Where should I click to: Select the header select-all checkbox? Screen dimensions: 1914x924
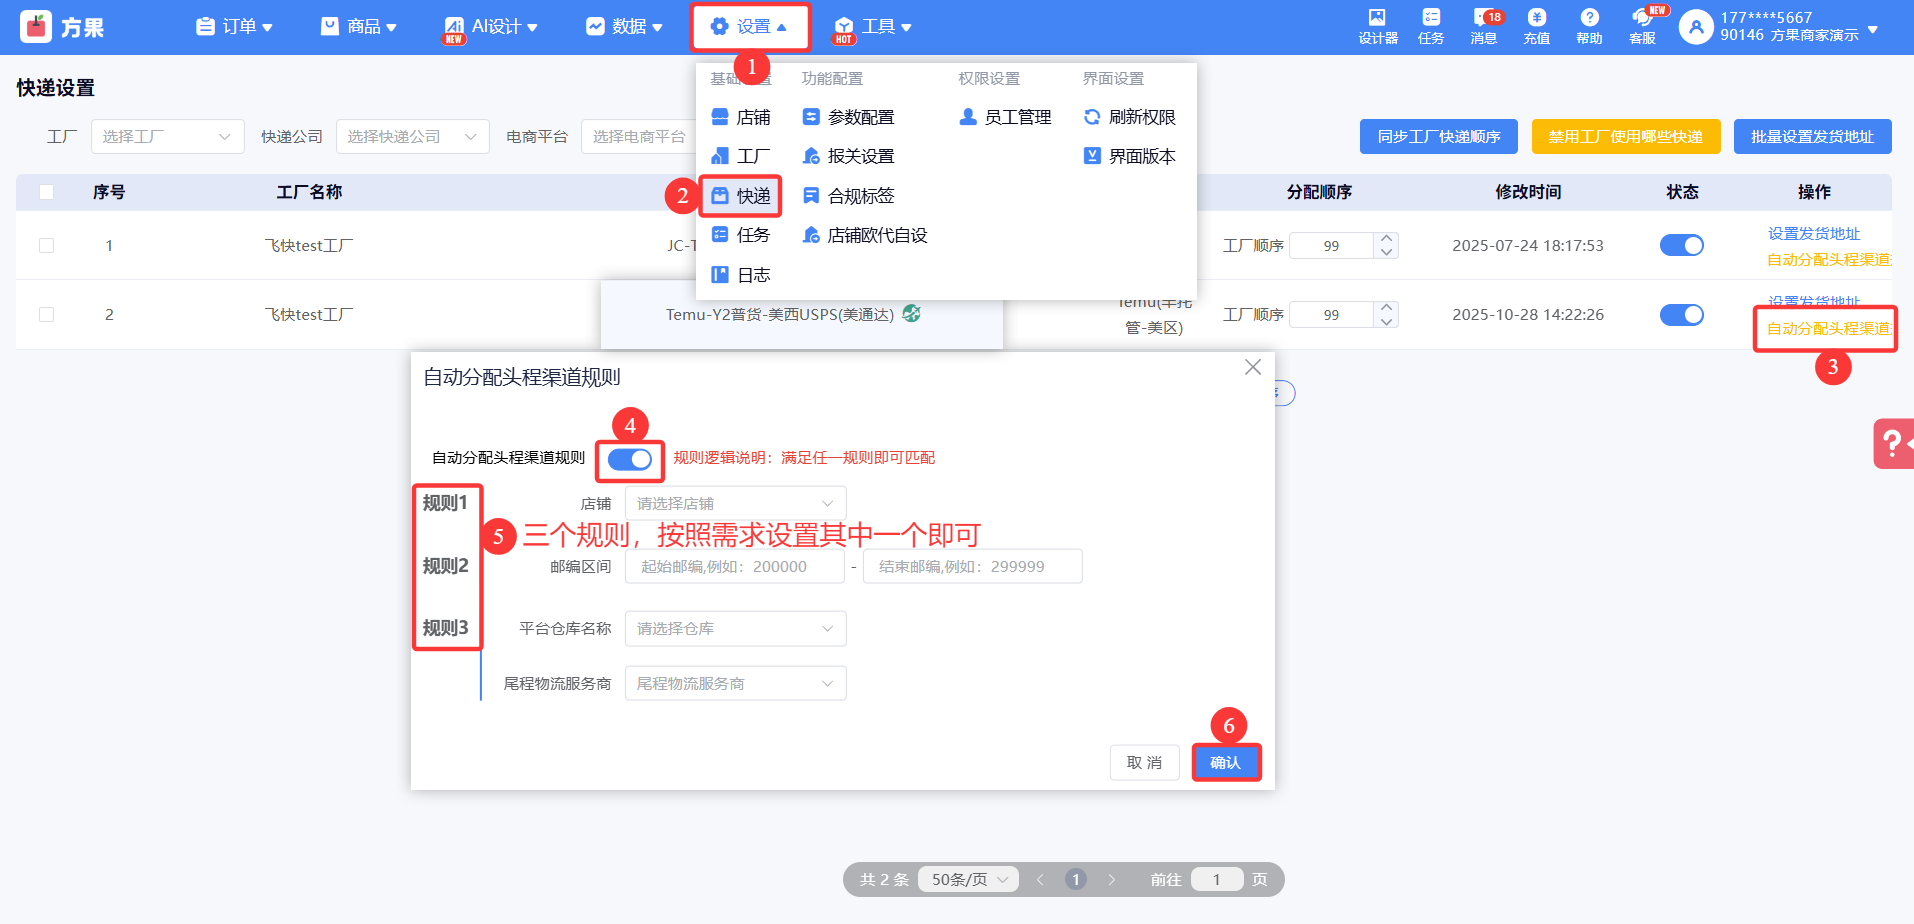pos(46,192)
